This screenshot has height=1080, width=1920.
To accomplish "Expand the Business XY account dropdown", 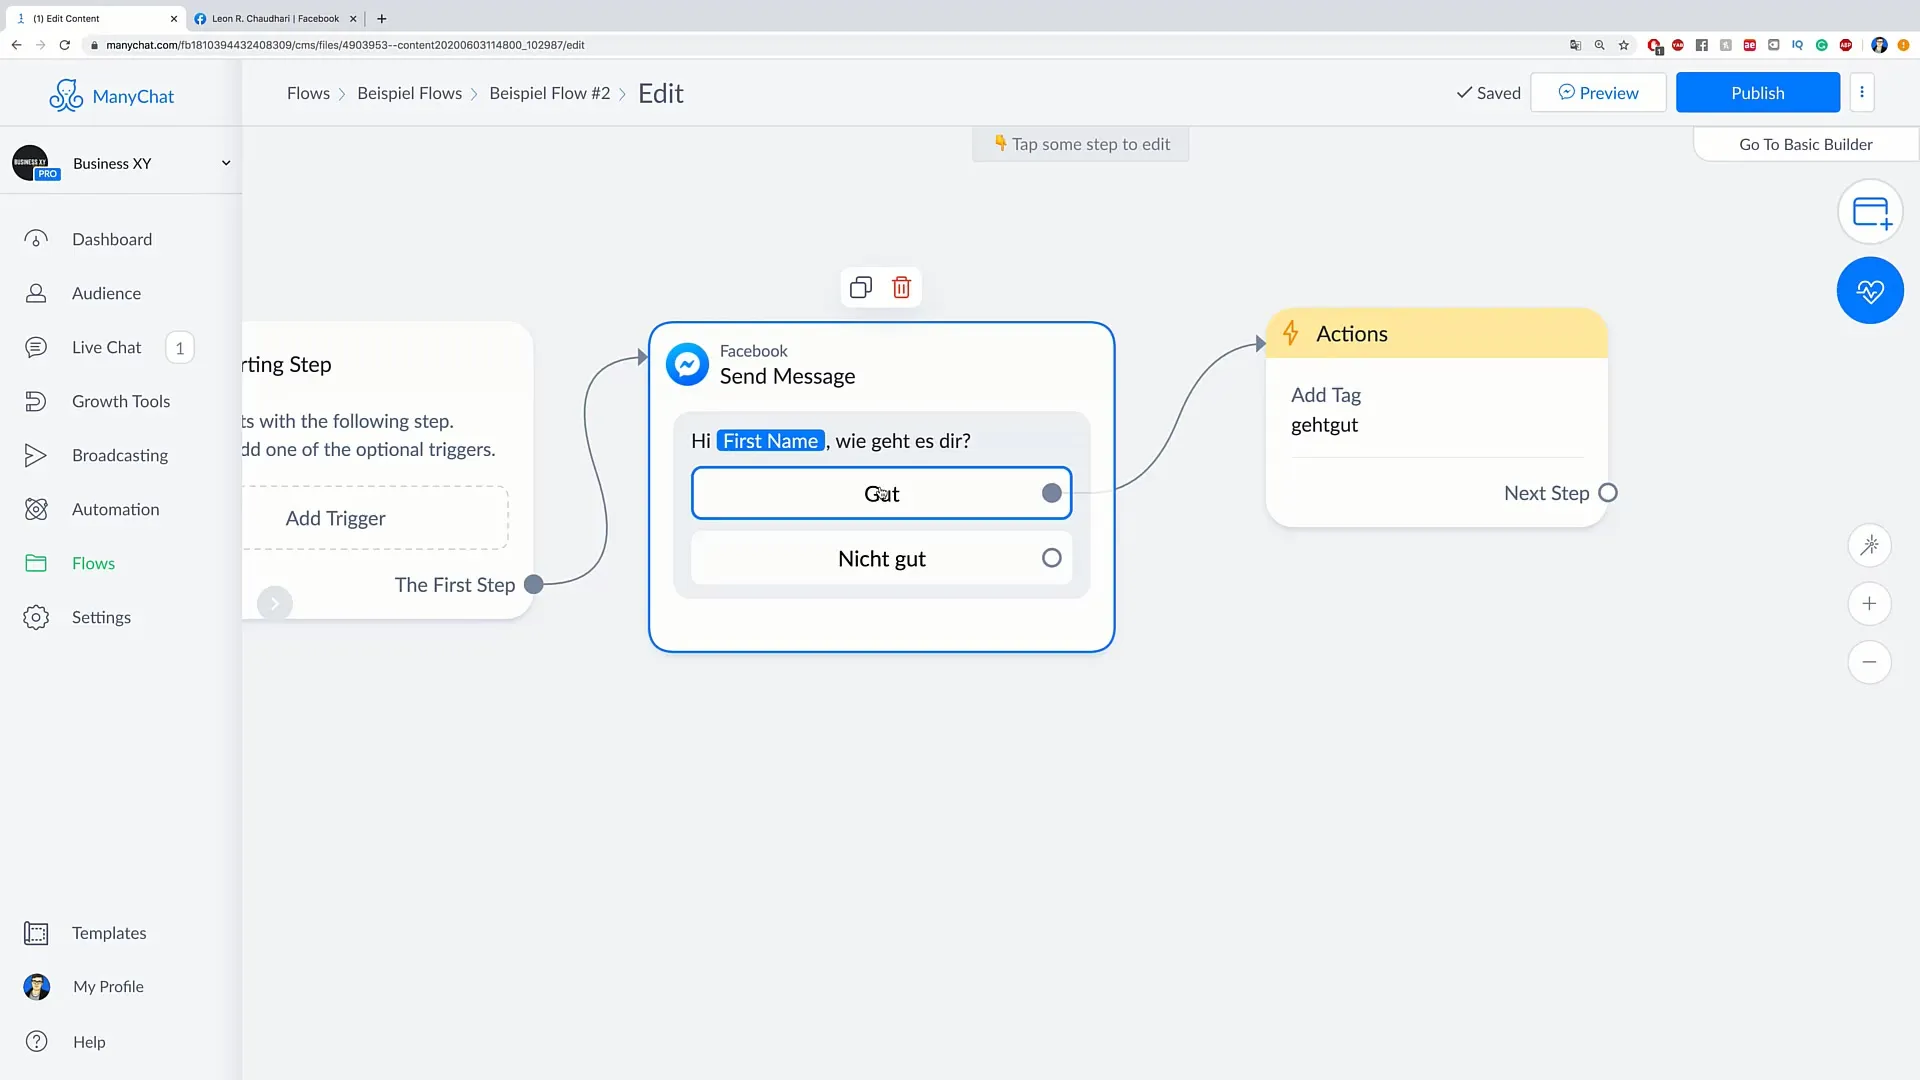I will click(224, 162).
